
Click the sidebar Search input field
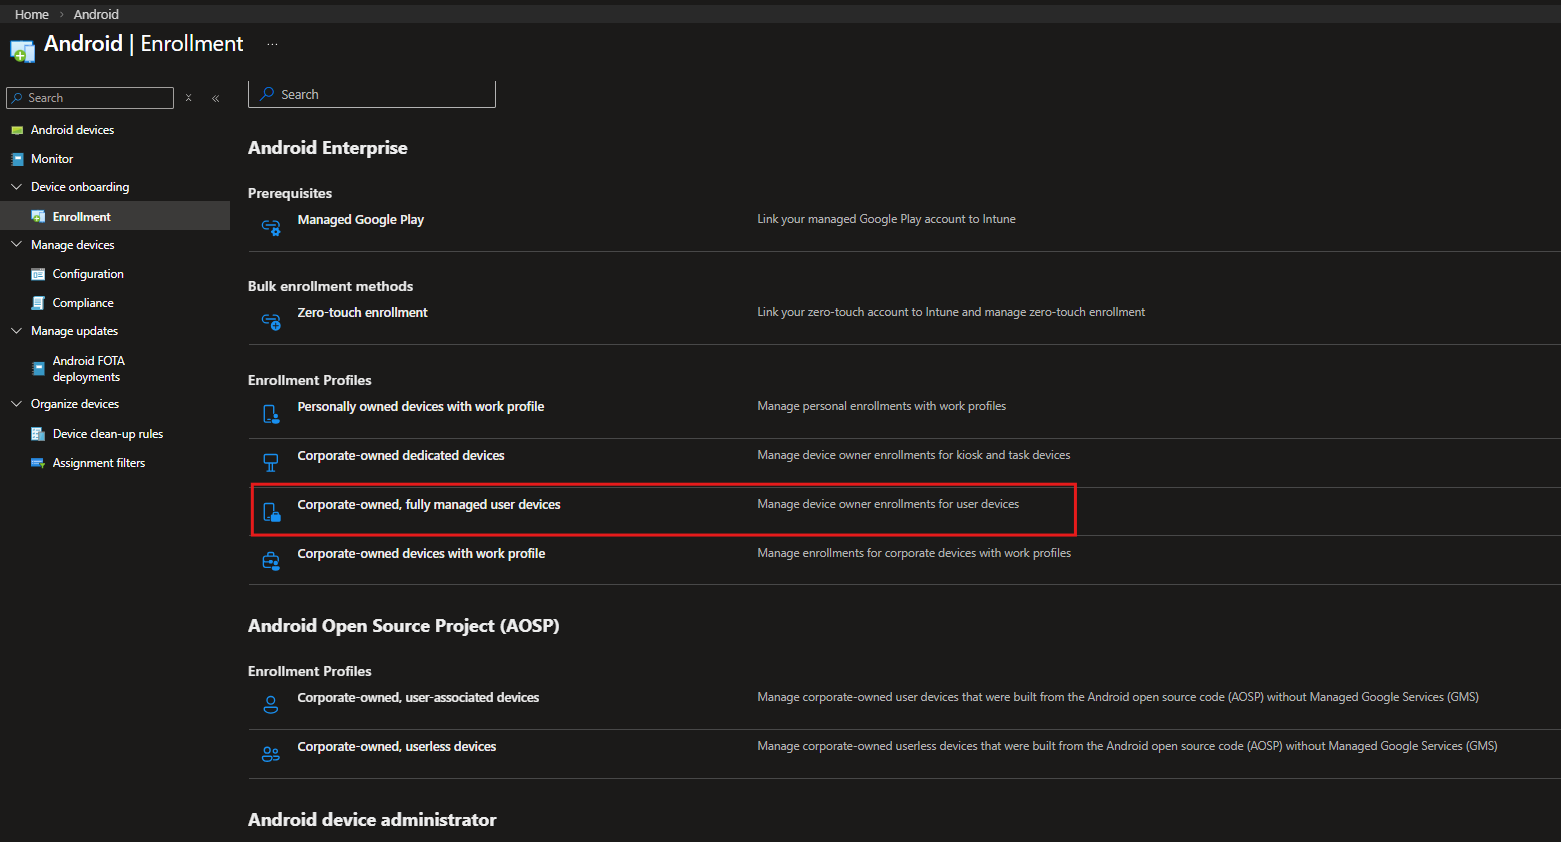pos(90,98)
